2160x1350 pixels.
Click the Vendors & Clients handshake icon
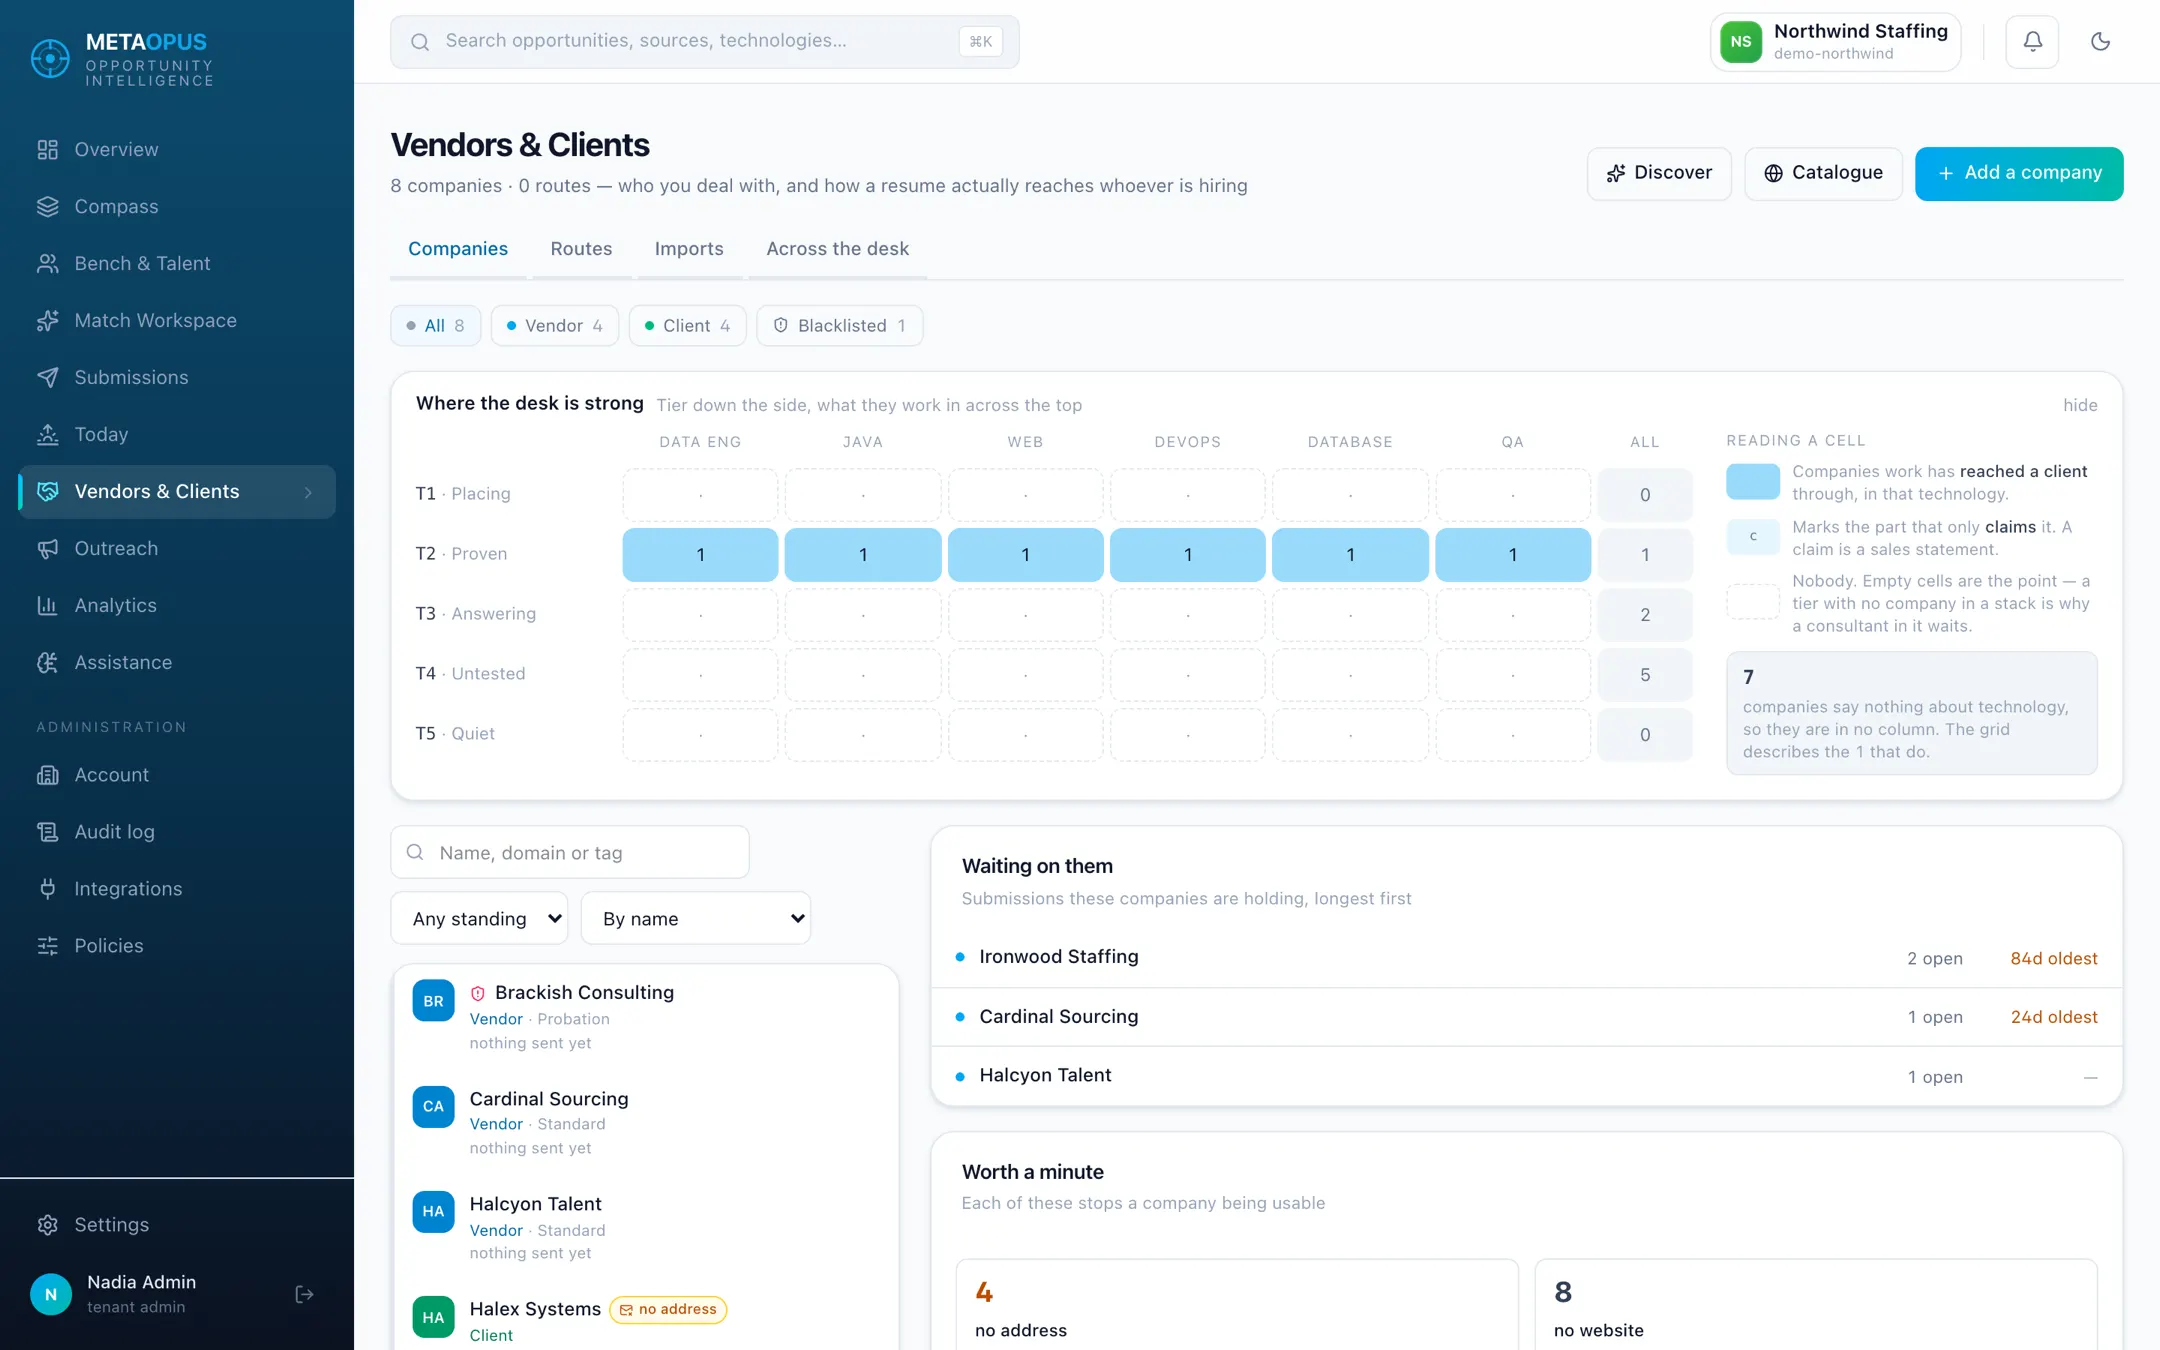(48, 492)
